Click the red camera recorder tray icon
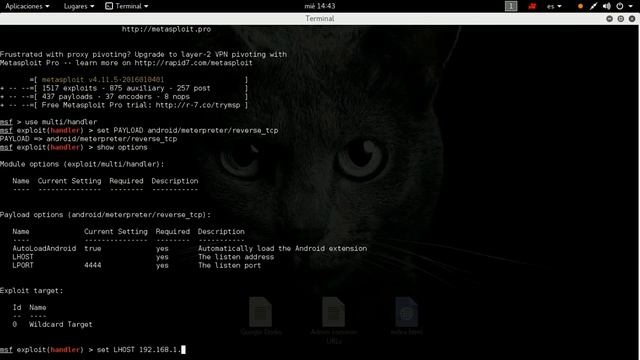This screenshot has height=360, width=640. (532, 6)
